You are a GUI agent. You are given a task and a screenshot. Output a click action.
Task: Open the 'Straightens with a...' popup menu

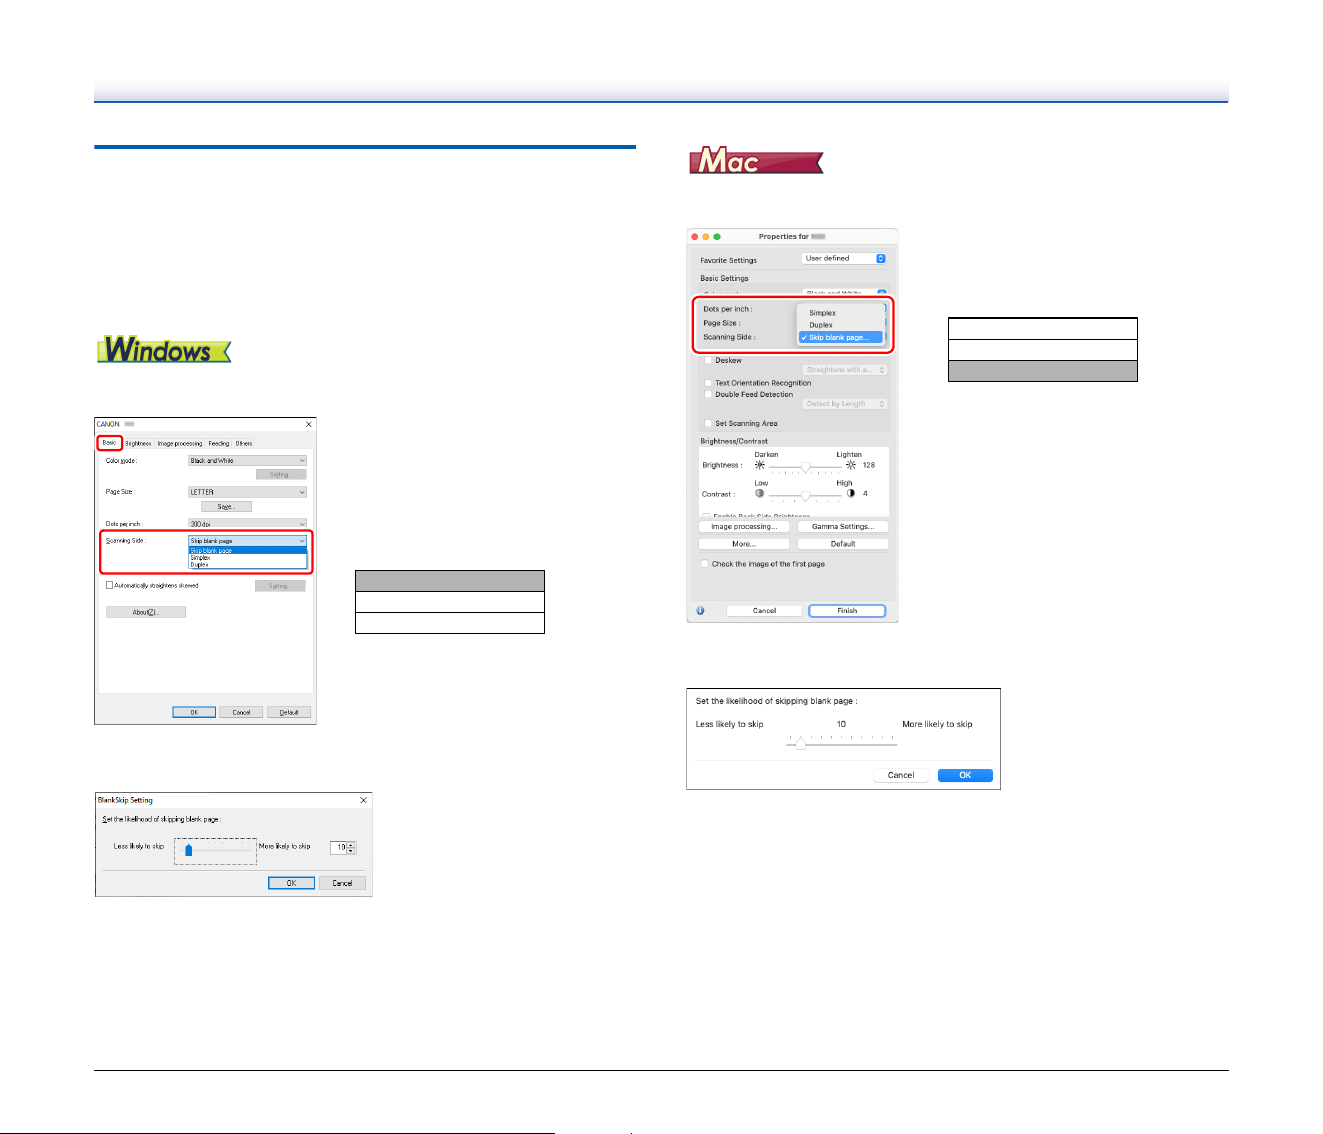pyautogui.click(x=845, y=370)
